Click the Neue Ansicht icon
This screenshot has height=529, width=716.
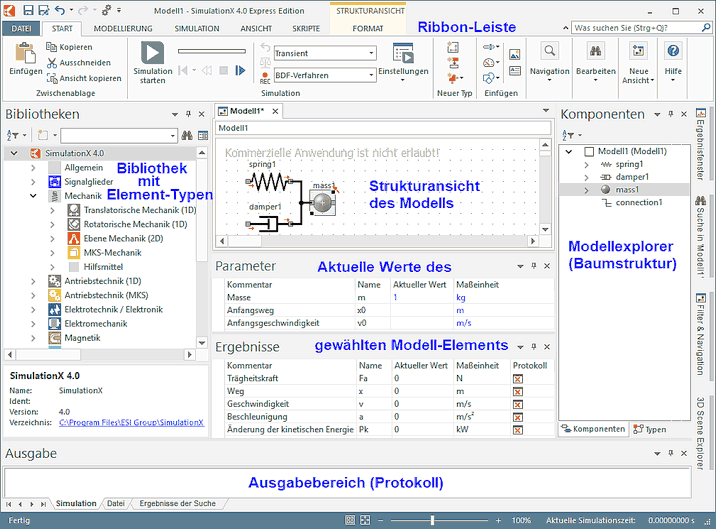638,52
